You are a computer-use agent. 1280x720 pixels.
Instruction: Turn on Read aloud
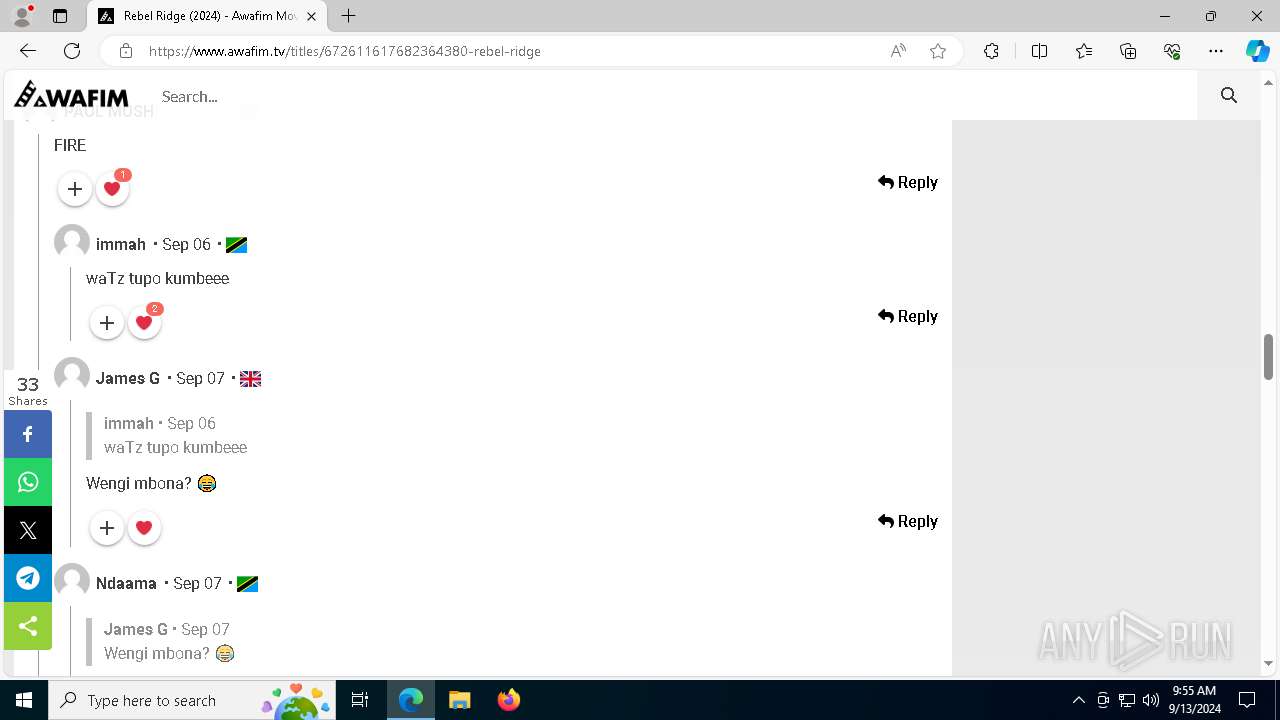click(898, 51)
